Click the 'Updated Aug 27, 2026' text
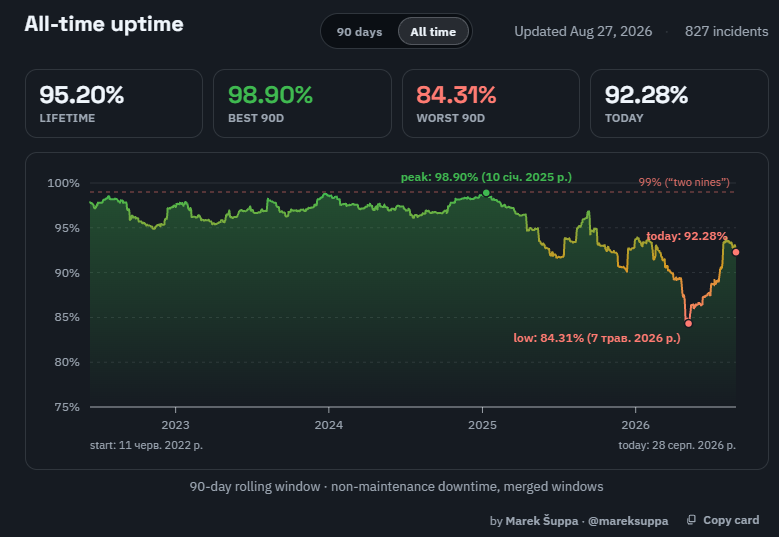 pyautogui.click(x=583, y=31)
